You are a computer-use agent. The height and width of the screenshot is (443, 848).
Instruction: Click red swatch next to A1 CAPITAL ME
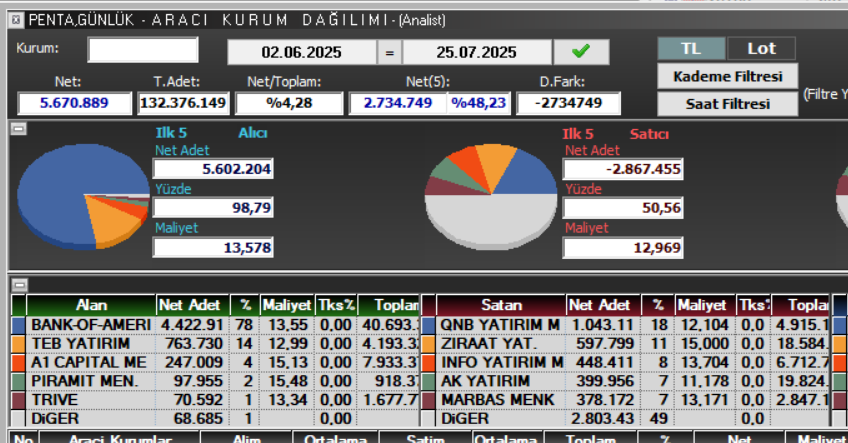(18, 362)
